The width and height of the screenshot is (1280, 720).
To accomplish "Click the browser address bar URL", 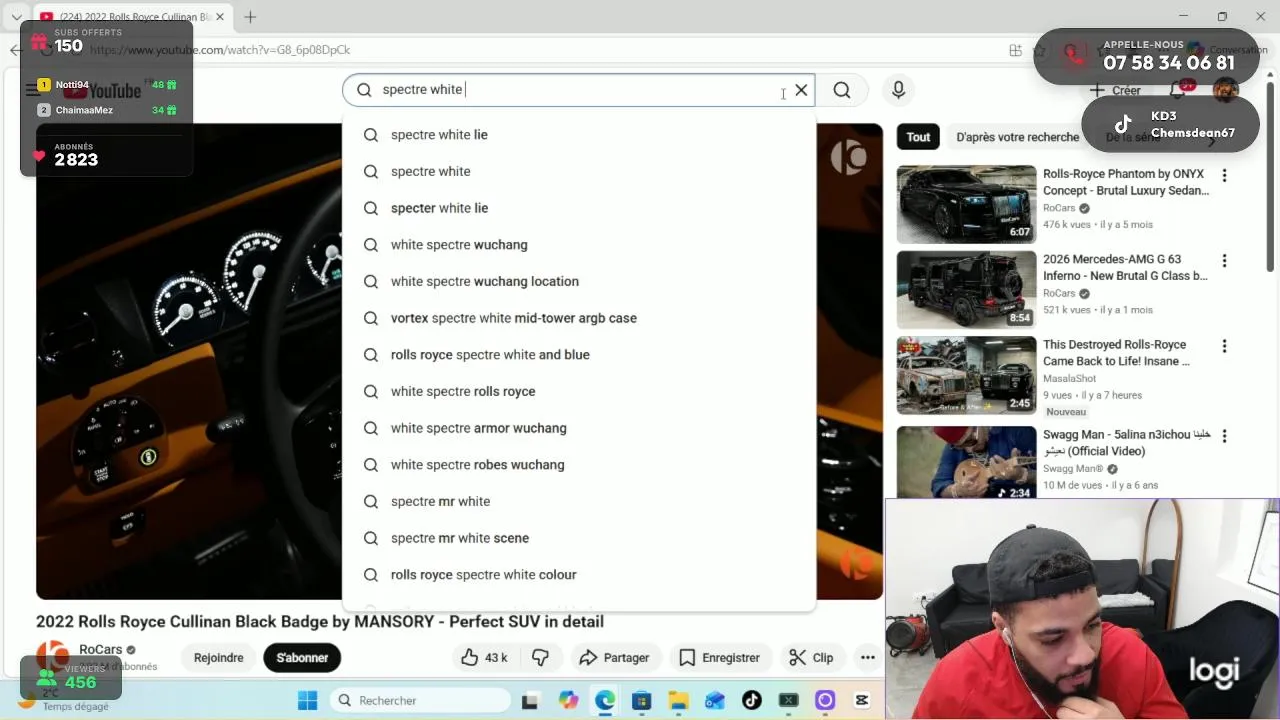I will click(x=220, y=50).
